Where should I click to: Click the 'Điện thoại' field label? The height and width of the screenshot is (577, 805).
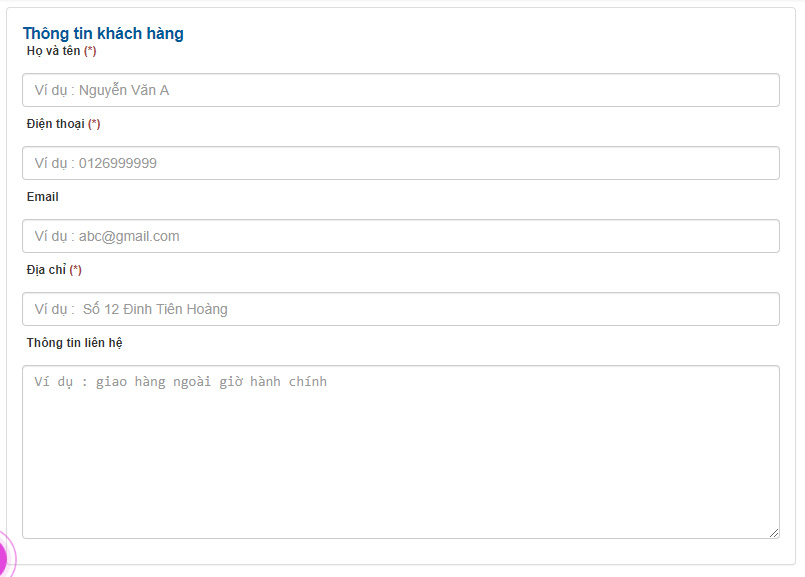pyautogui.click(x=55, y=124)
